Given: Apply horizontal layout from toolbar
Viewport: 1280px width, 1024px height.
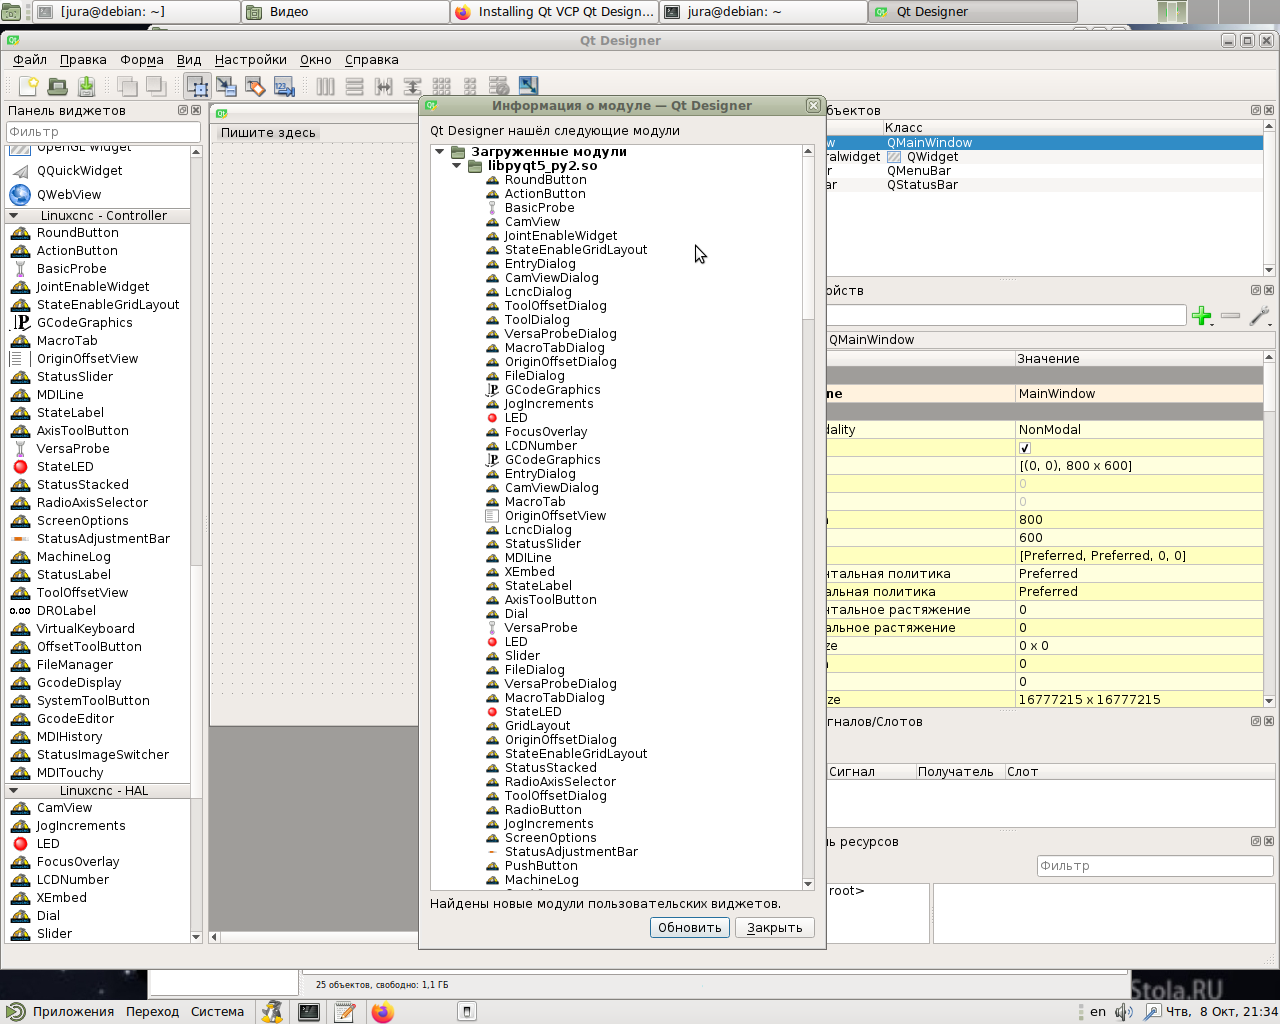Looking at the screenshot, I should (x=326, y=87).
